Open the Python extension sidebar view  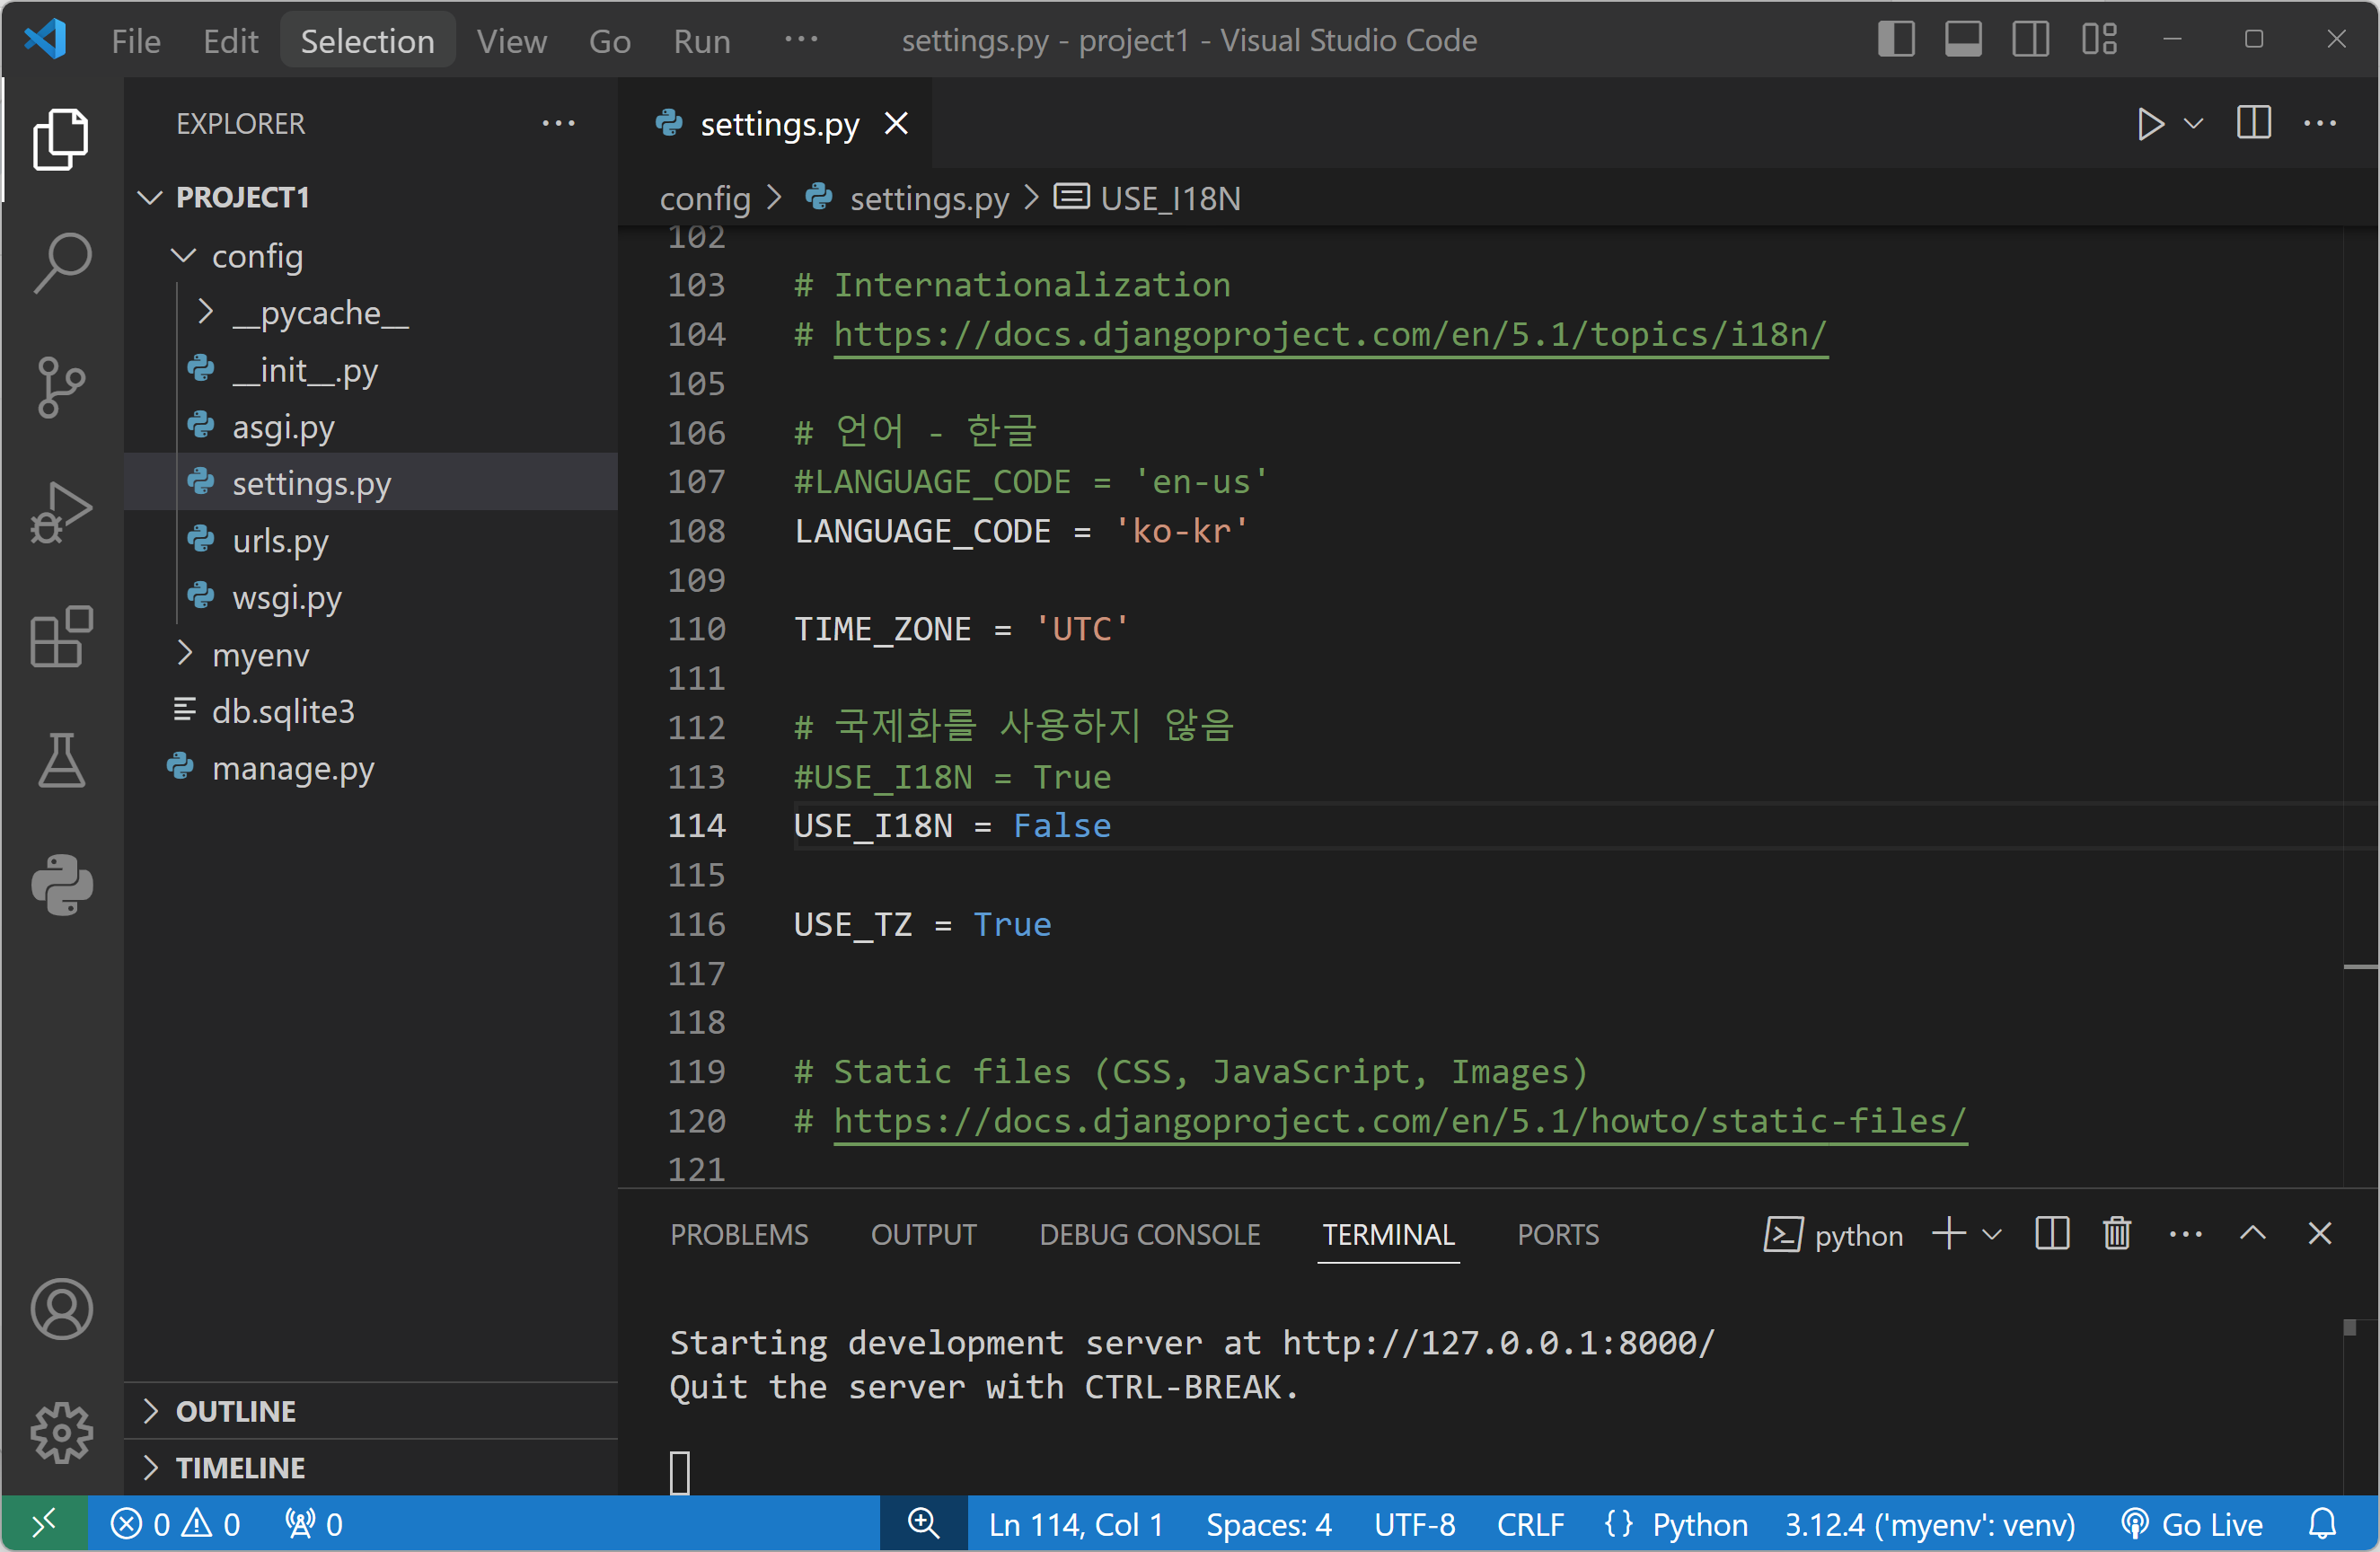61,885
